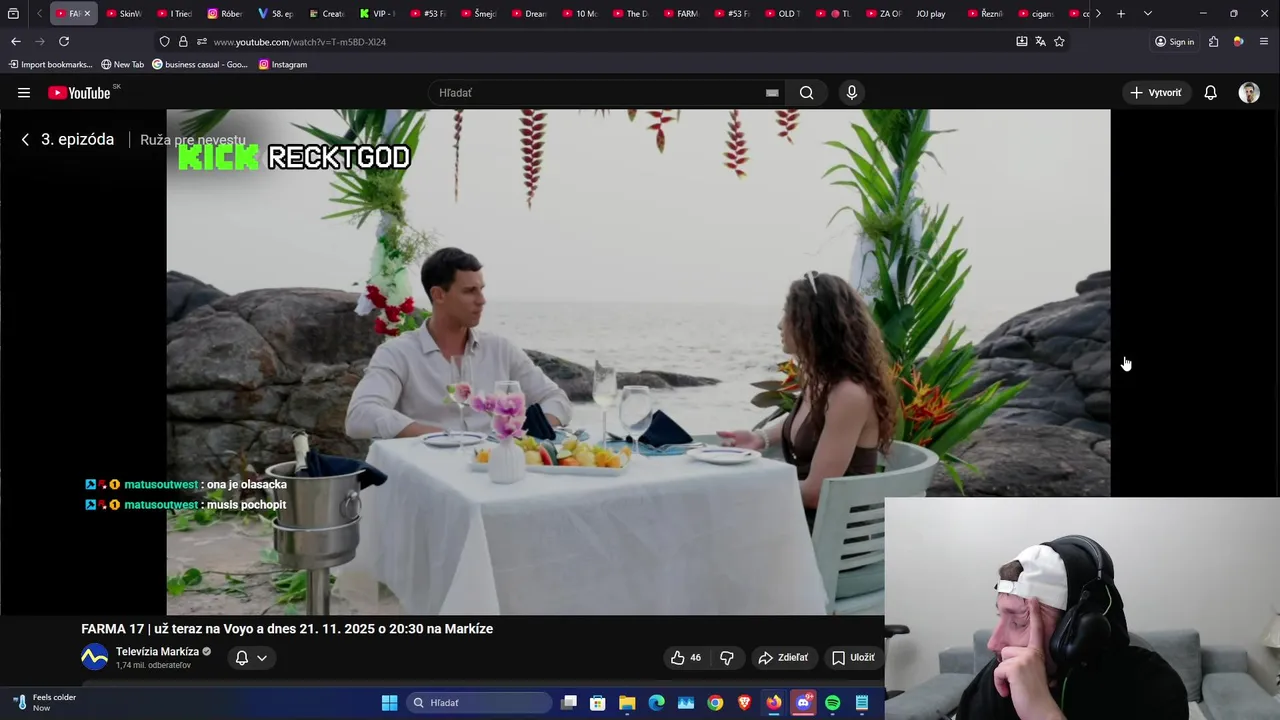Open the on-screen keyboard icon in the search box
The width and height of the screenshot is (1280, 720).
(772, 93)
